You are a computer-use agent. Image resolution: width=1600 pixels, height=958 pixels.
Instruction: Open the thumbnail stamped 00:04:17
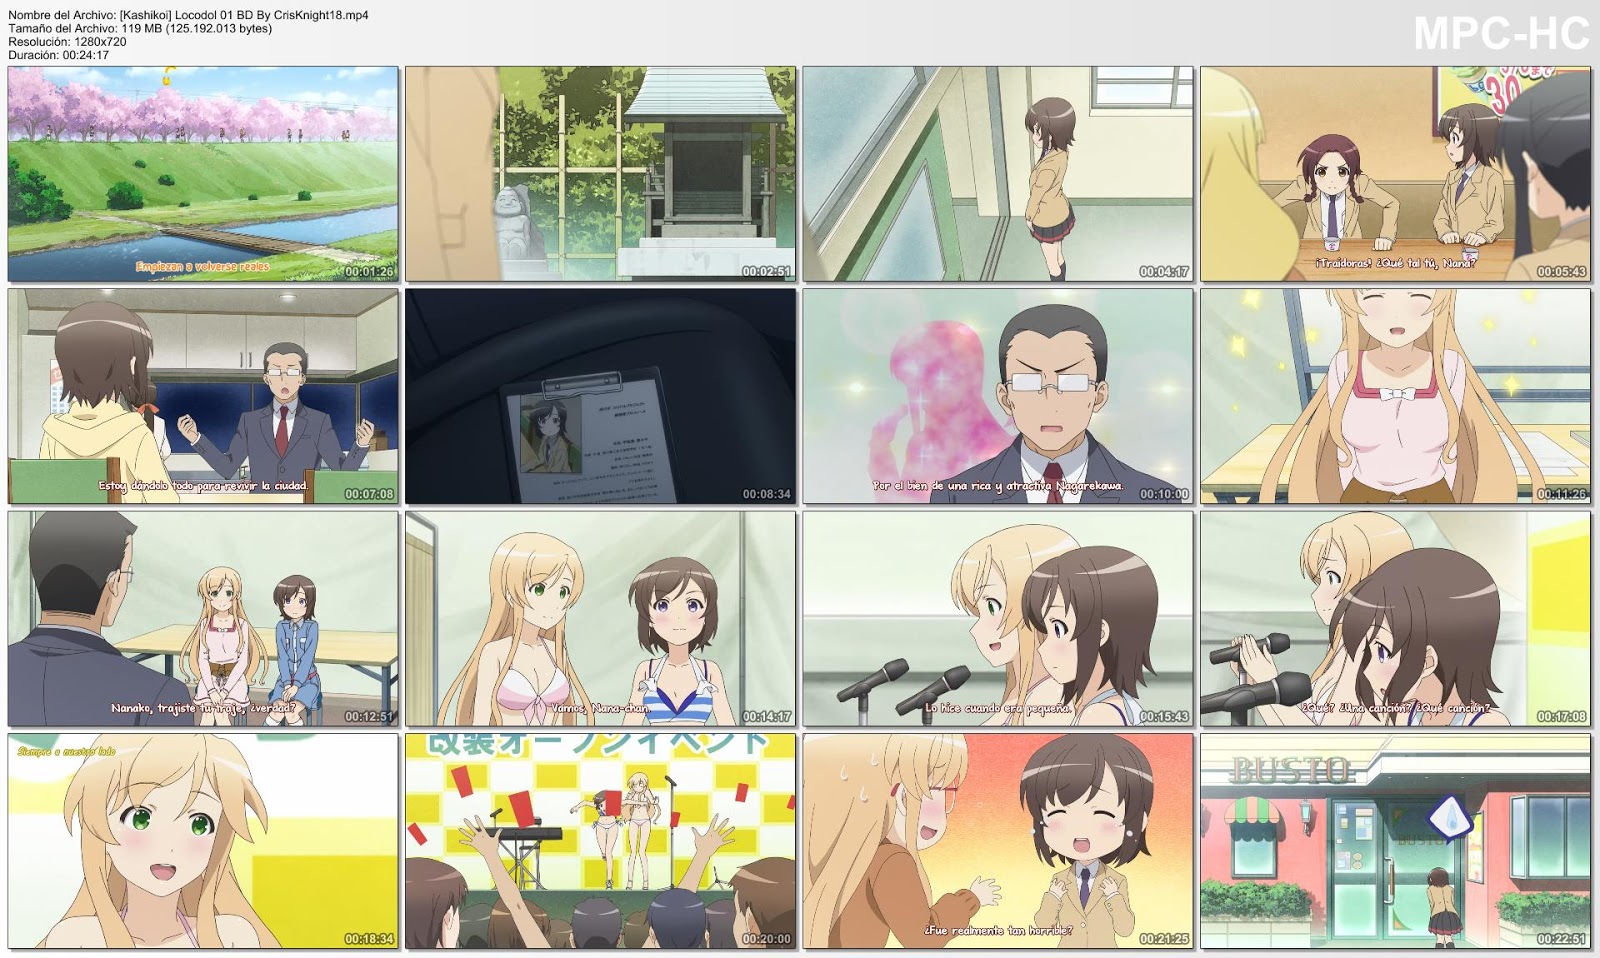(998, 174)
